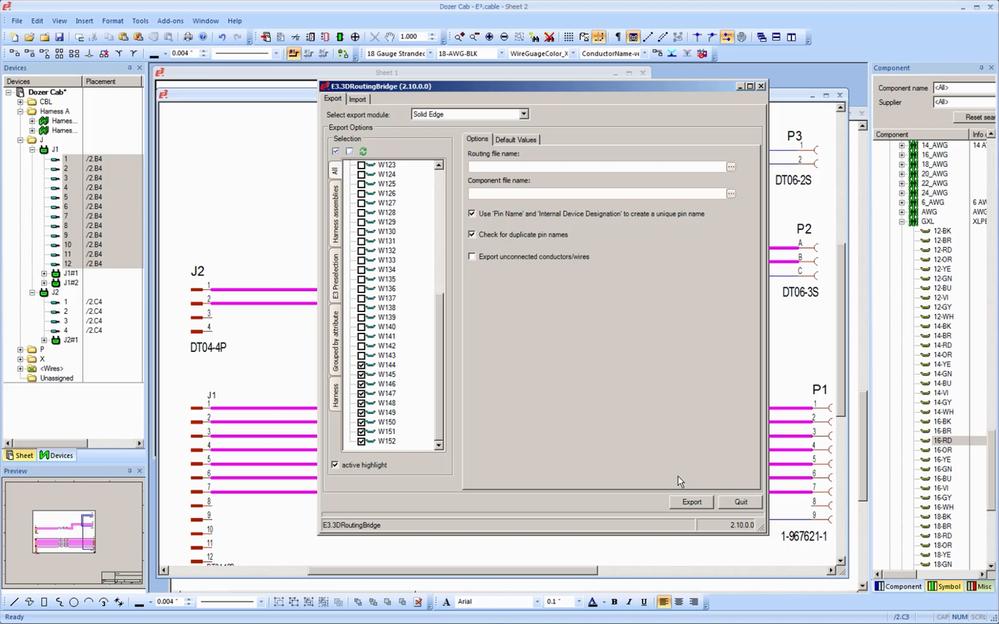Open the Format menu

tap(113, 21)
